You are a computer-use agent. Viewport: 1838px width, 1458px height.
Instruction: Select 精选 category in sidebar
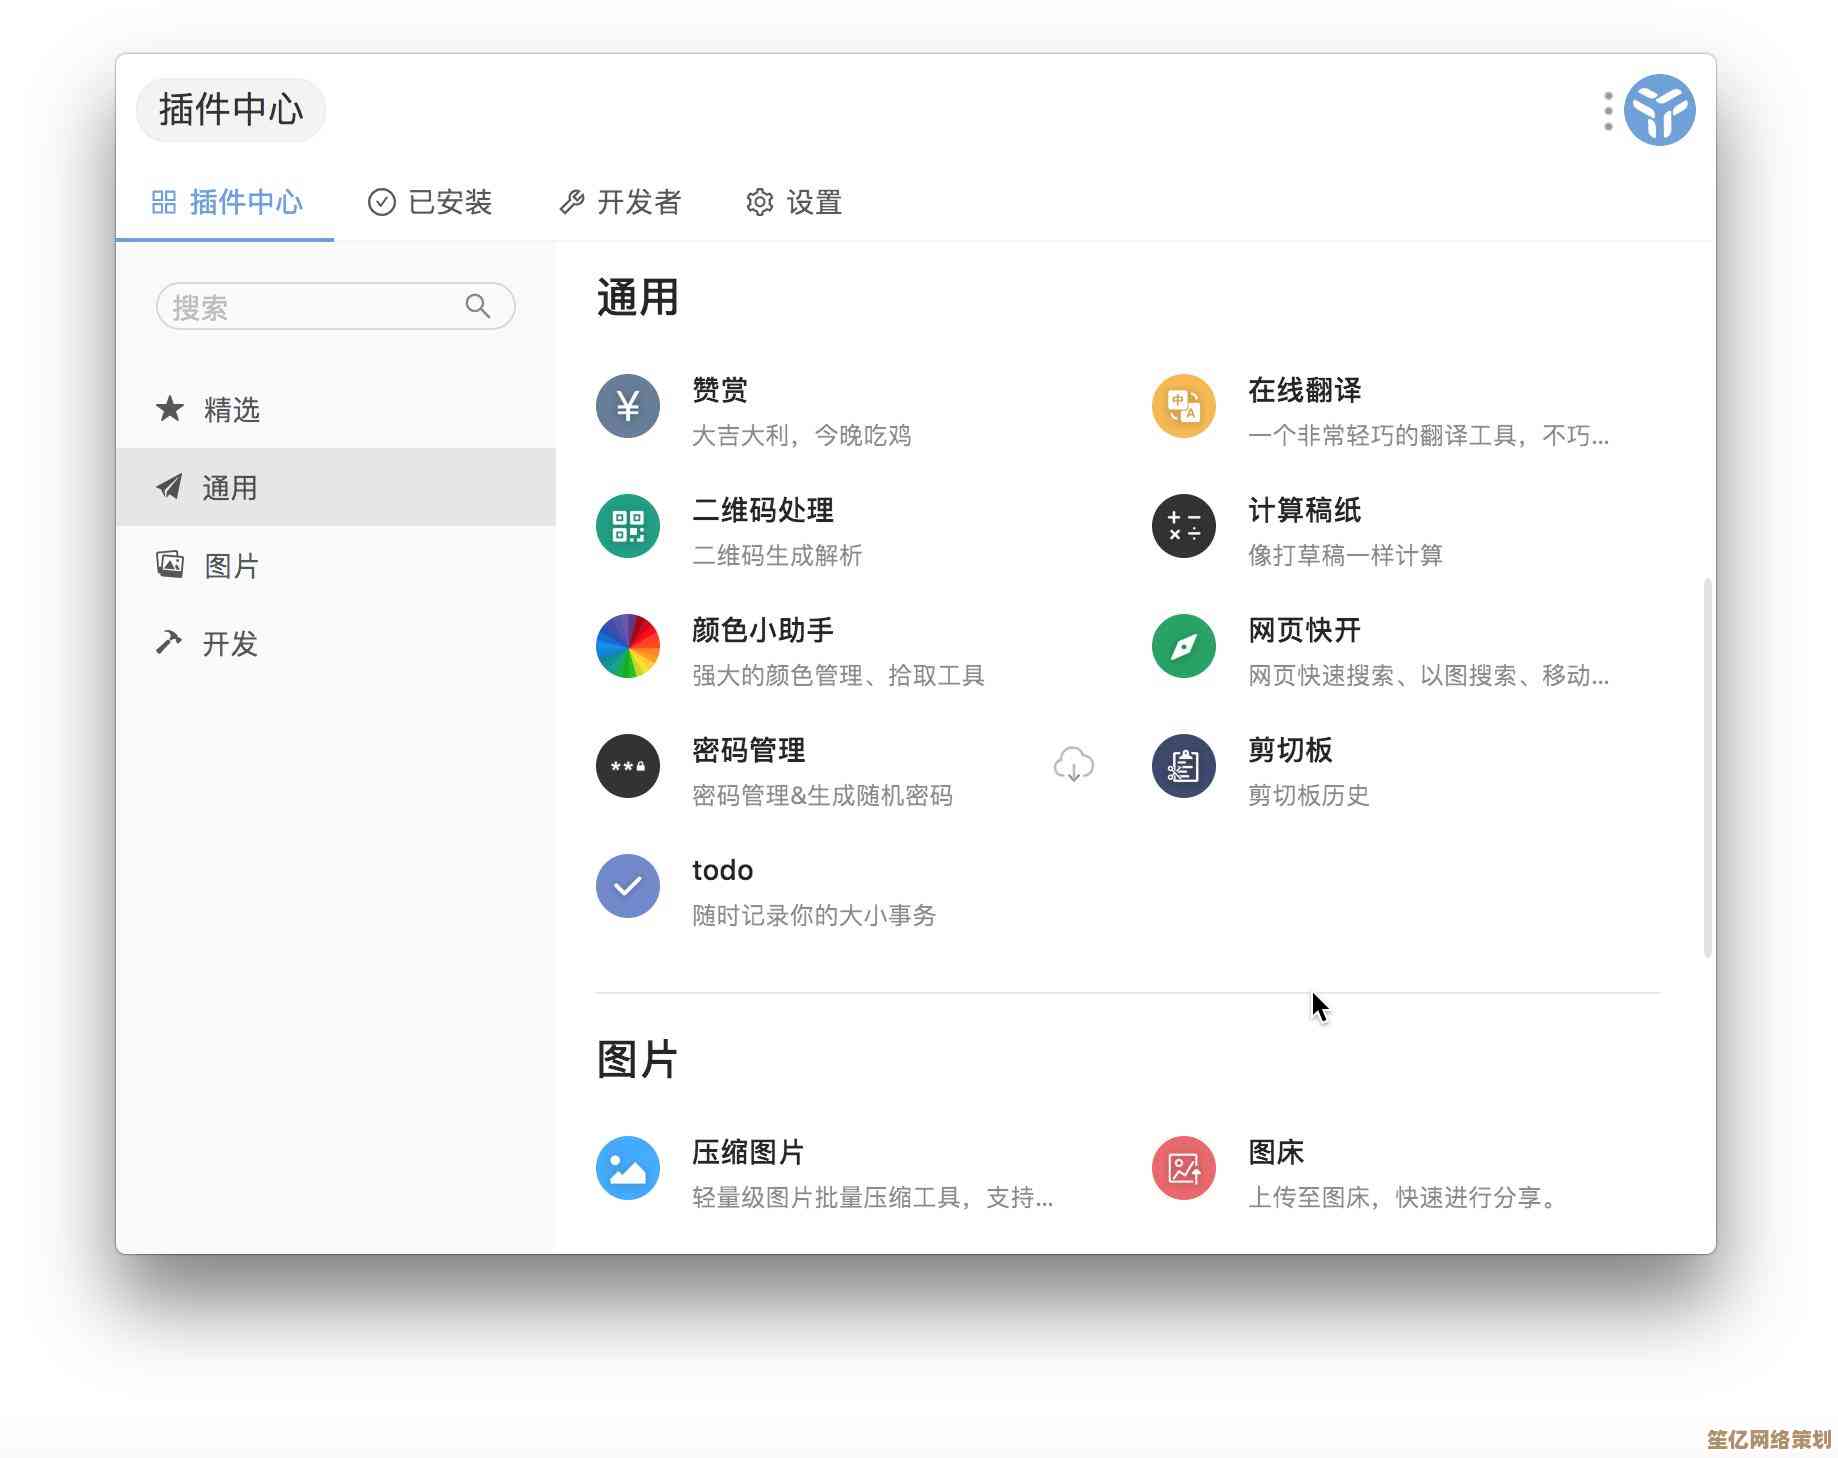231,410
